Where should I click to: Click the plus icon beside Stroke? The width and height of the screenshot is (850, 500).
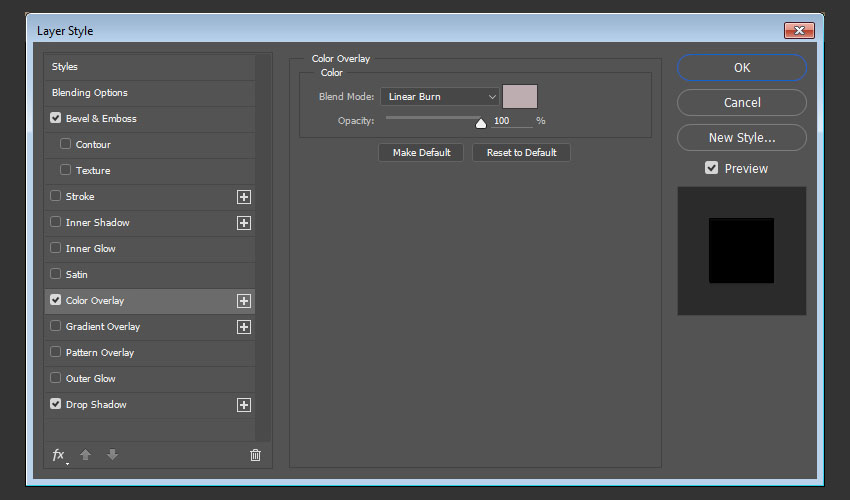(243, 197)
